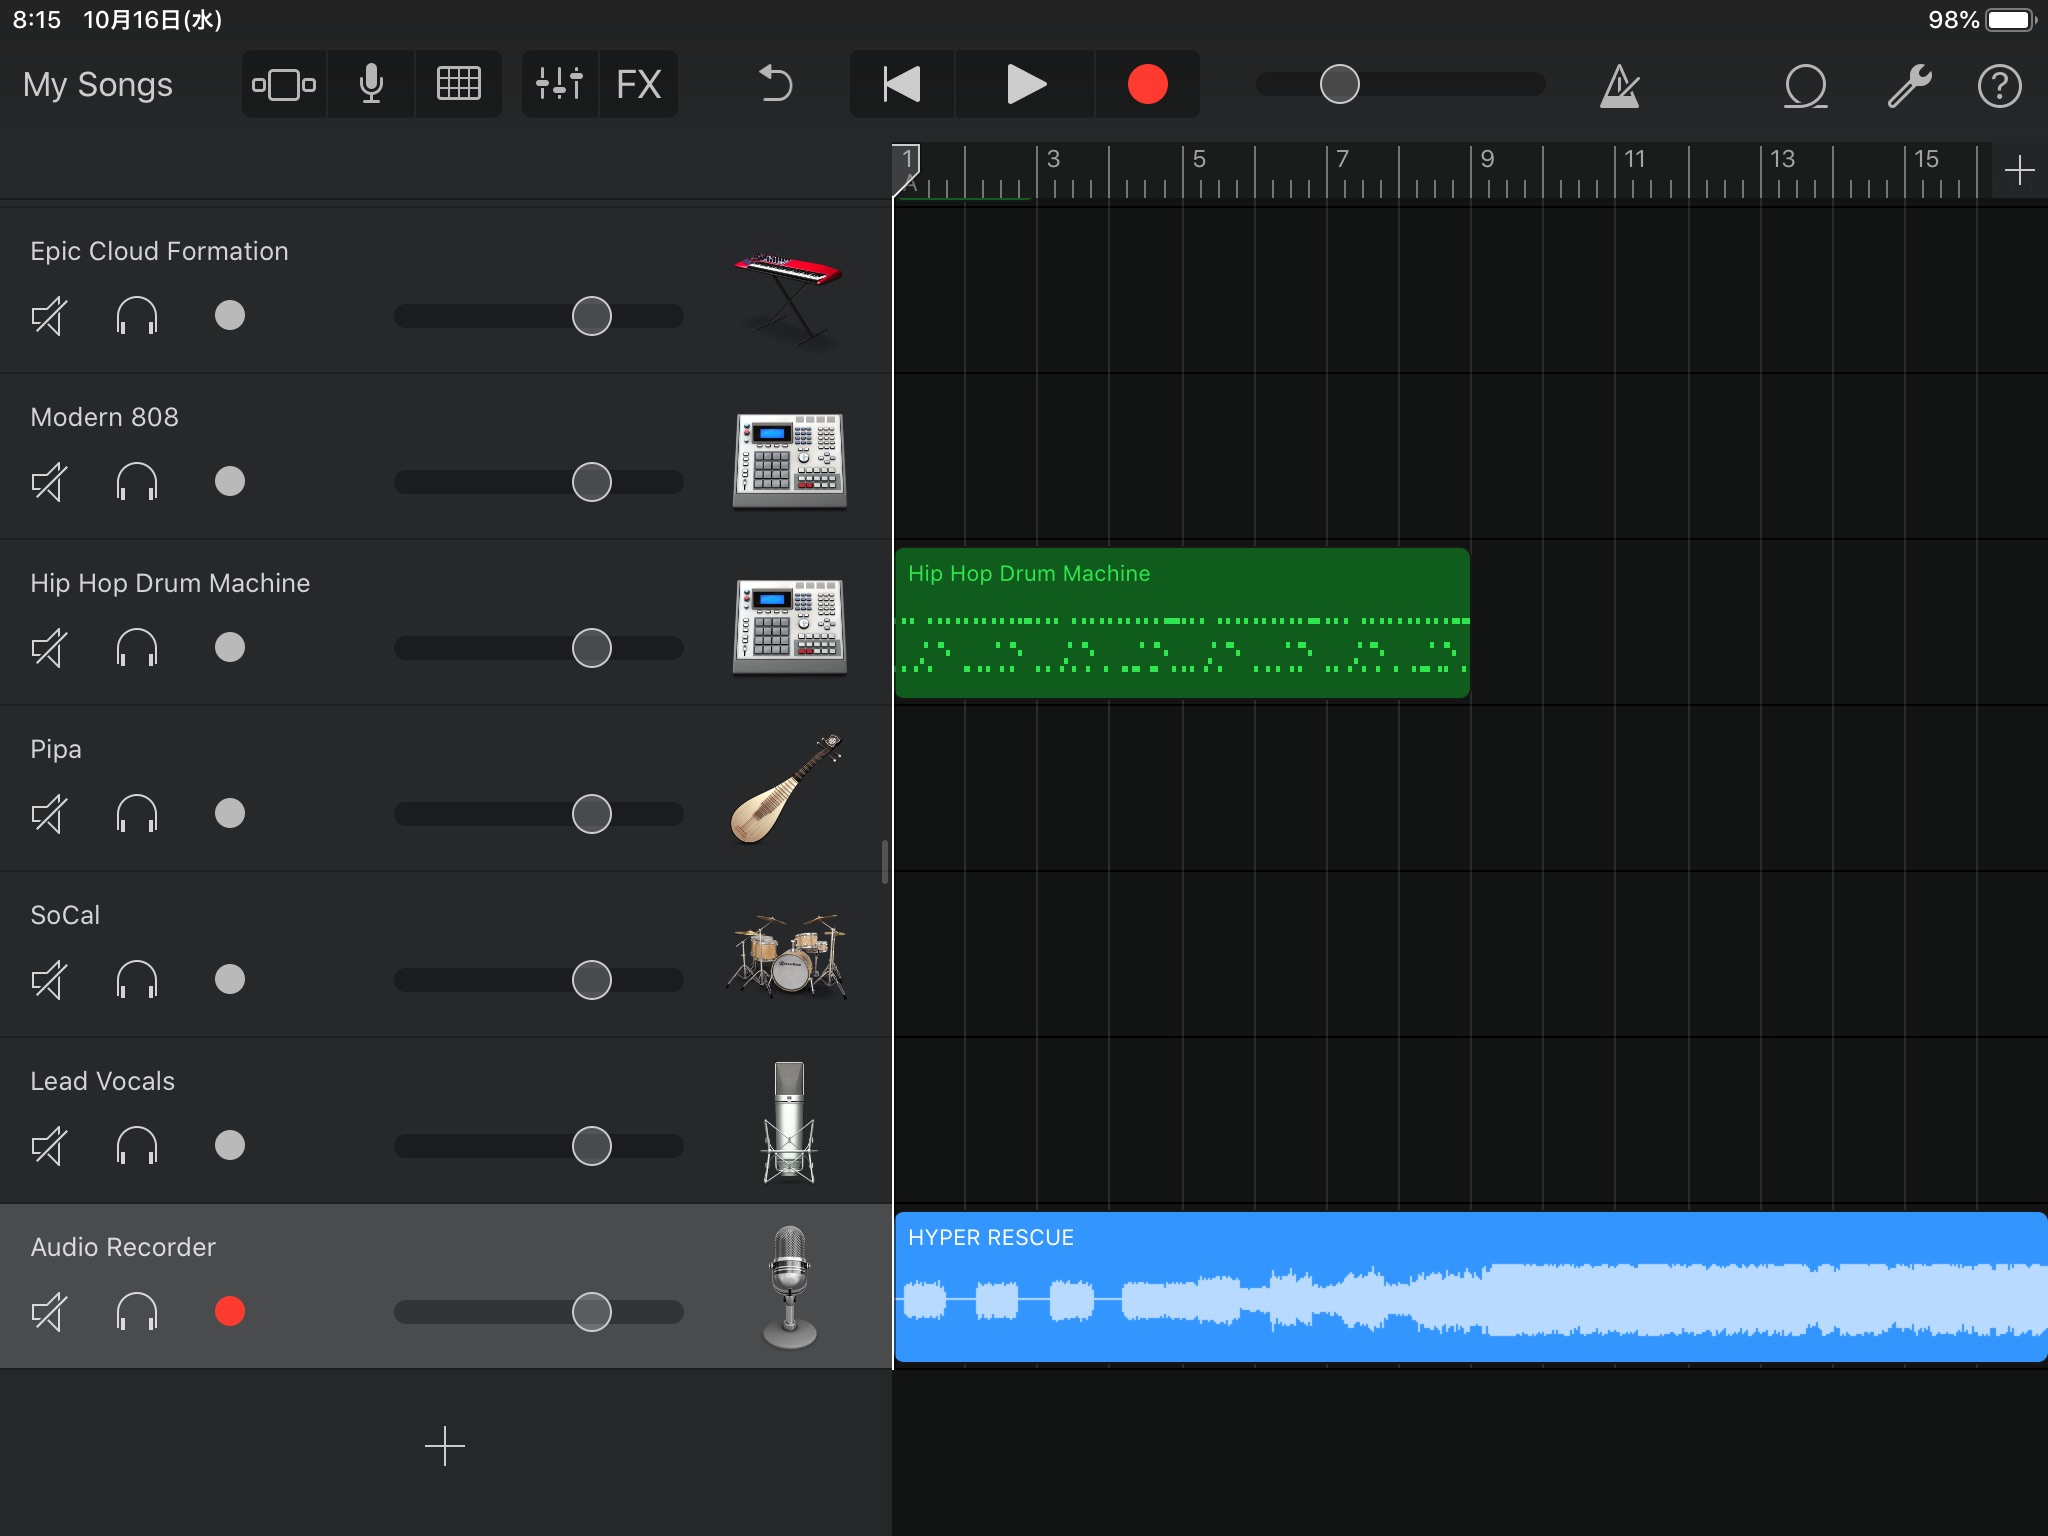Open the sound browser view icon
The image size is (2048, 1536).
coord(284,85)
